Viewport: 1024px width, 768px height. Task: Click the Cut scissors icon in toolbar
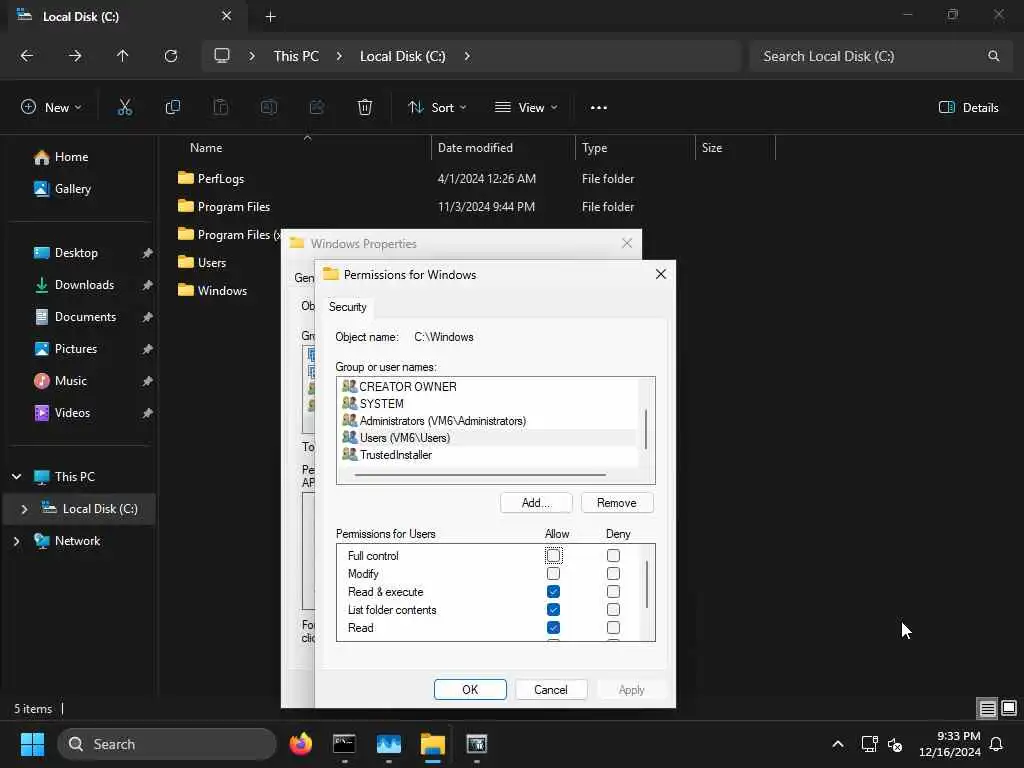124,107
